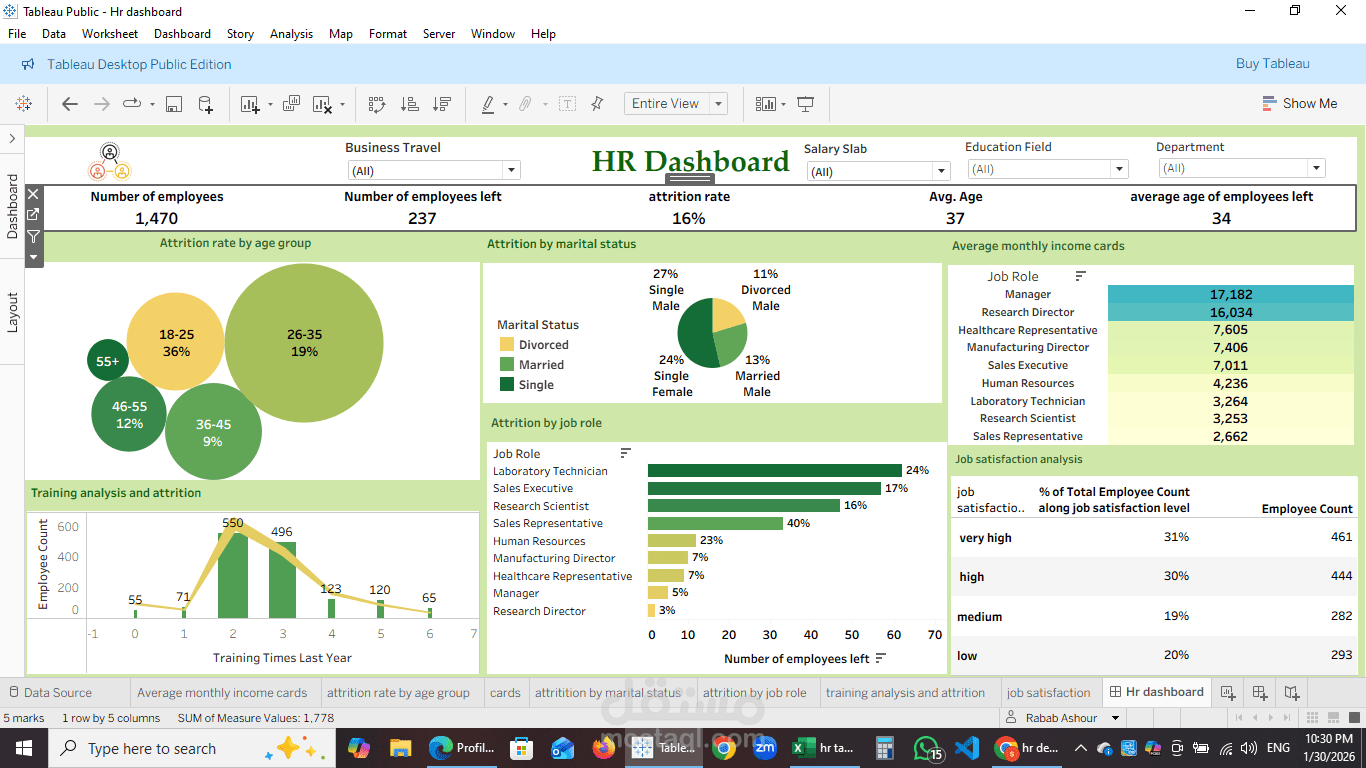This screenshot has width=1366, height=768.
Task: Click the New Dashboard icon in tab bar
Action: [1260, 692]
